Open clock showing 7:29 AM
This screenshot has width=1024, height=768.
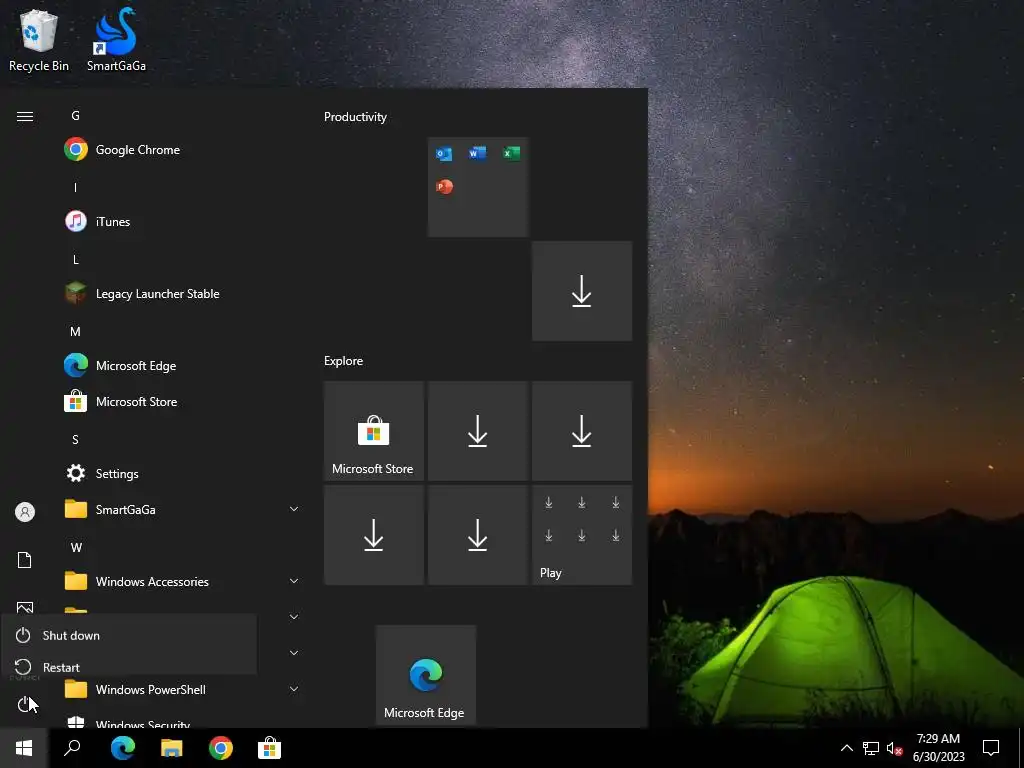point(938,748)
